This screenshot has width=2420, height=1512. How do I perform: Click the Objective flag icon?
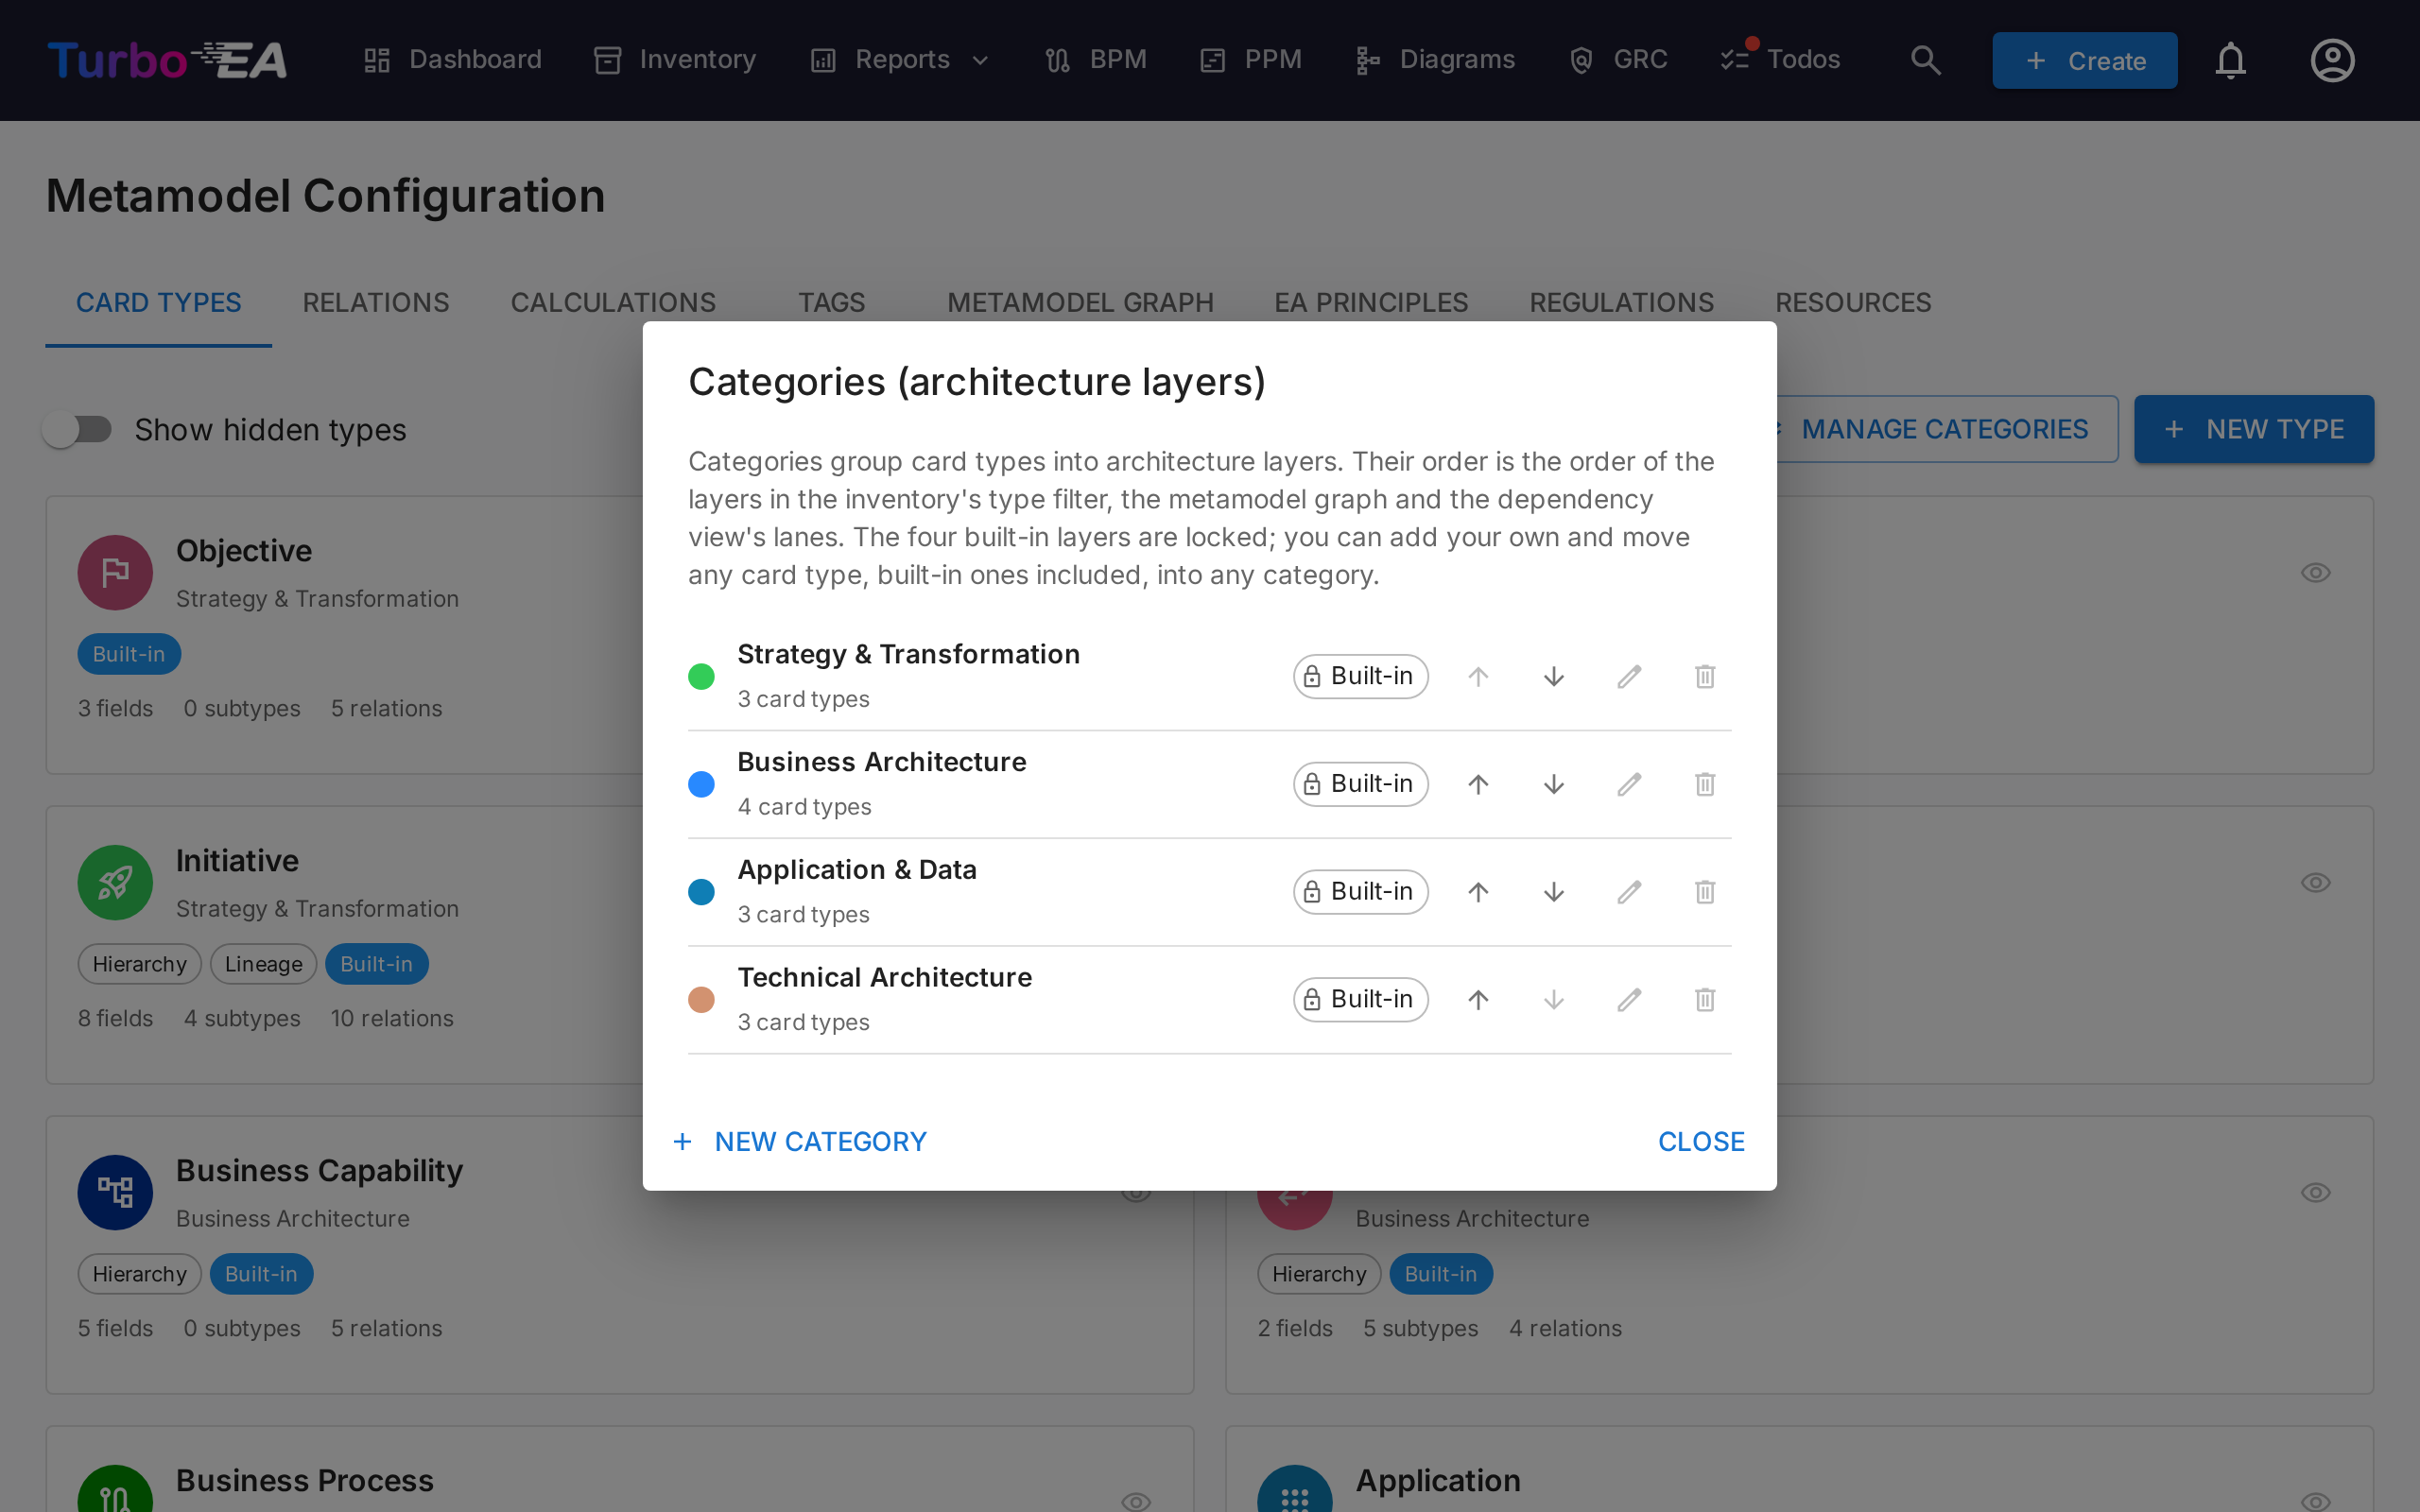click(x=115, y=573)
